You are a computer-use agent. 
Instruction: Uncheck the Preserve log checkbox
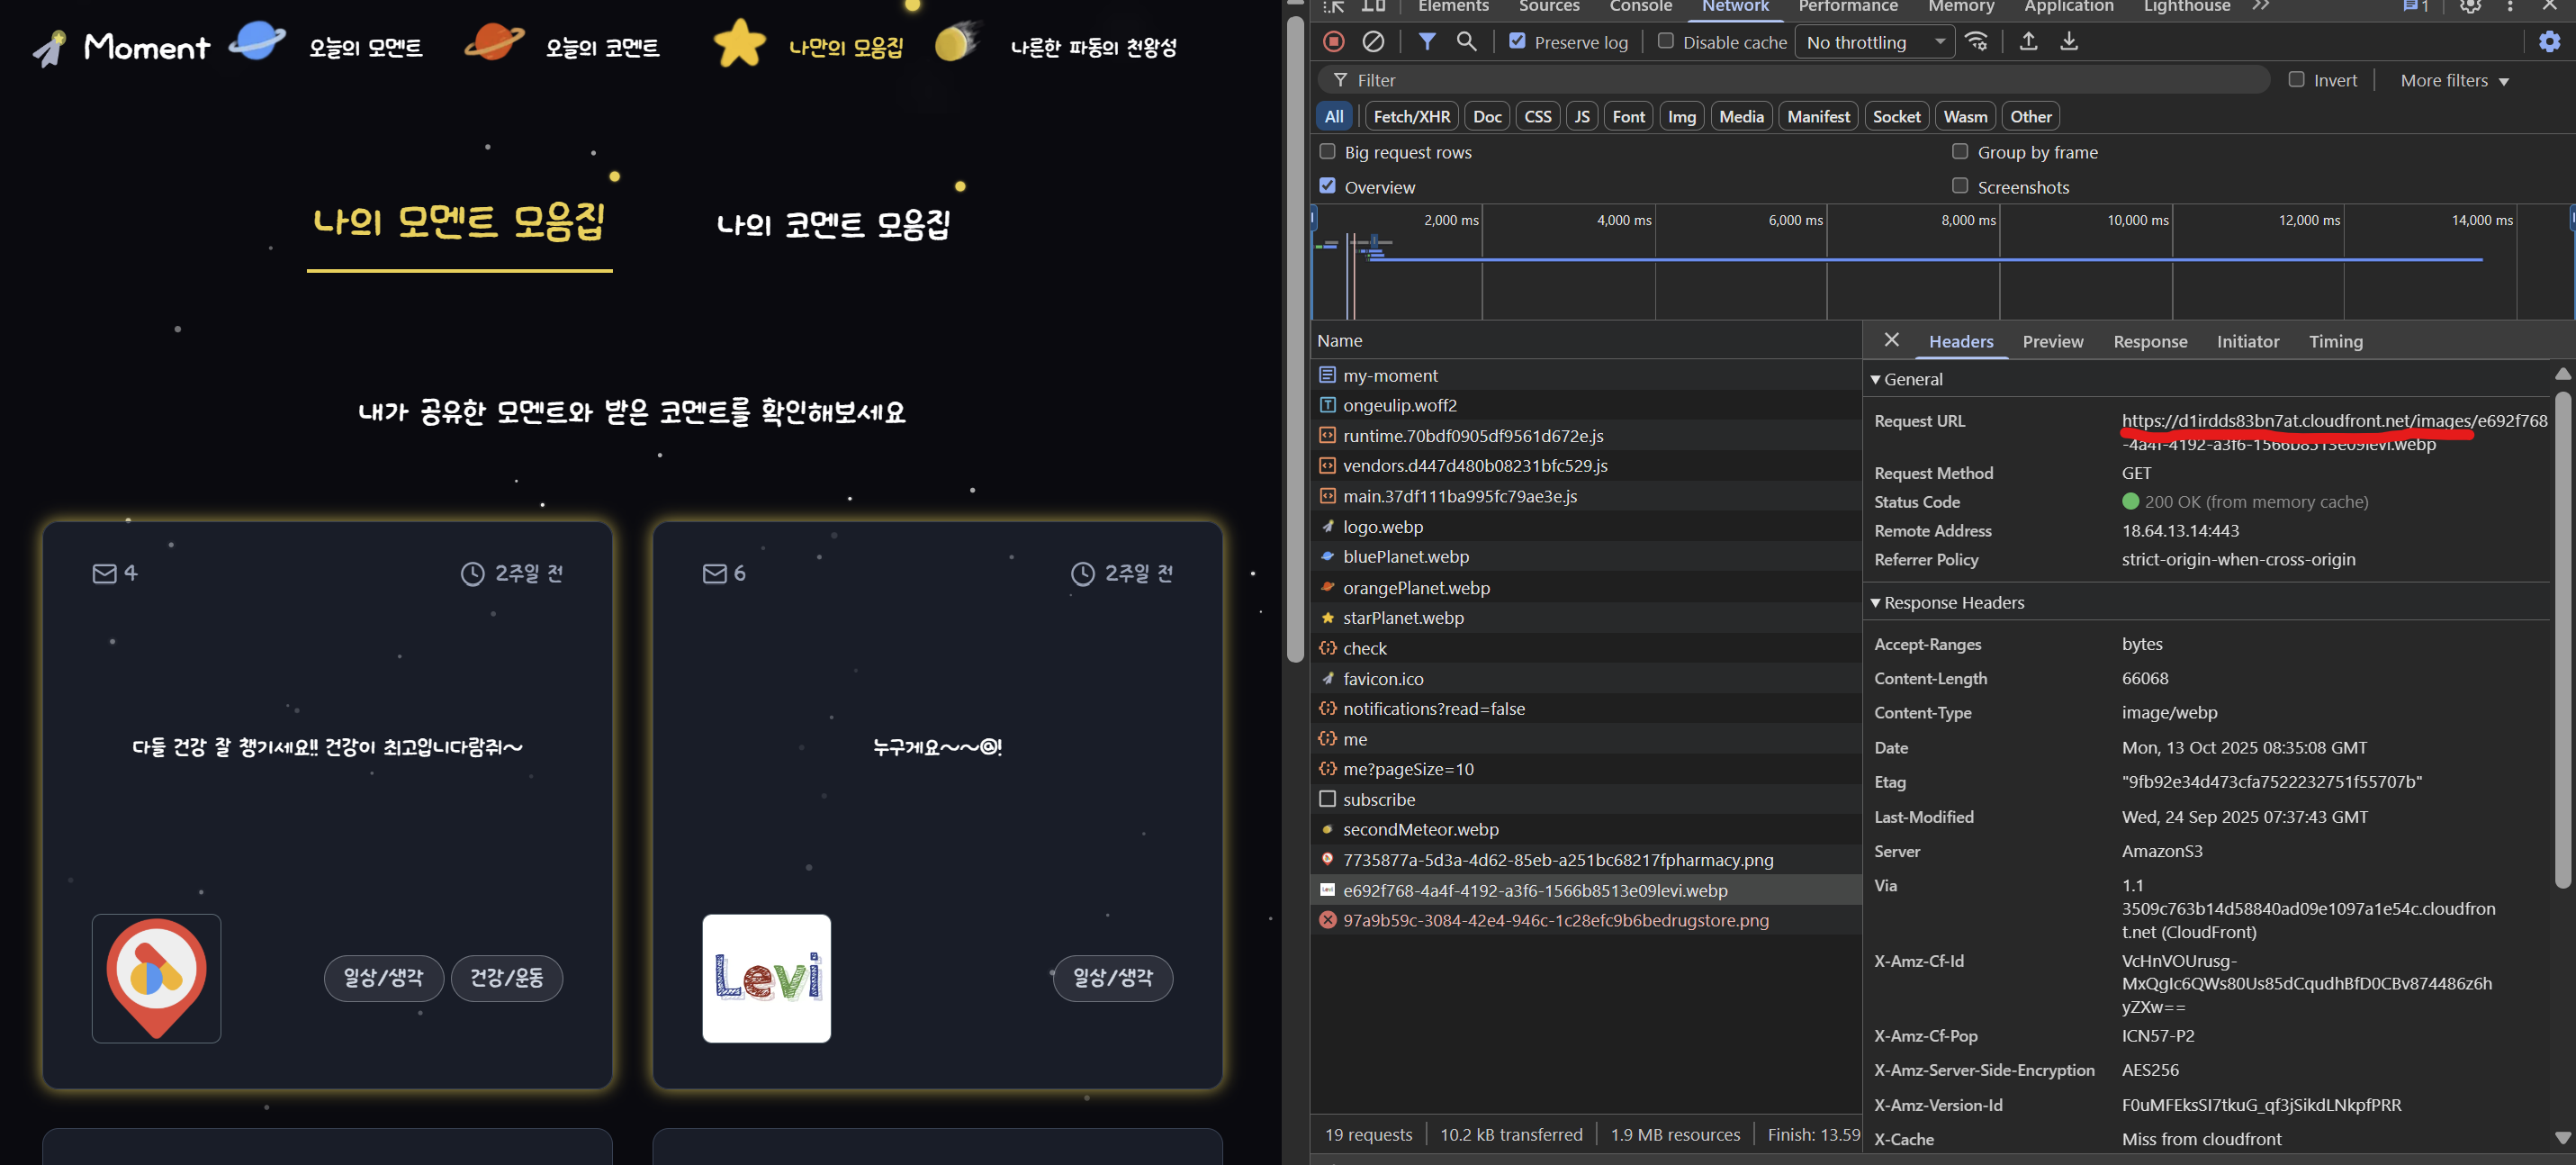[1517, 41]
